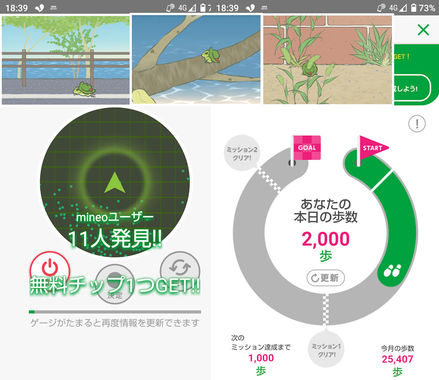Tap the 無料チップ1つGET!! banner text
The image size is (439, 380).
[x=115, y=286]
